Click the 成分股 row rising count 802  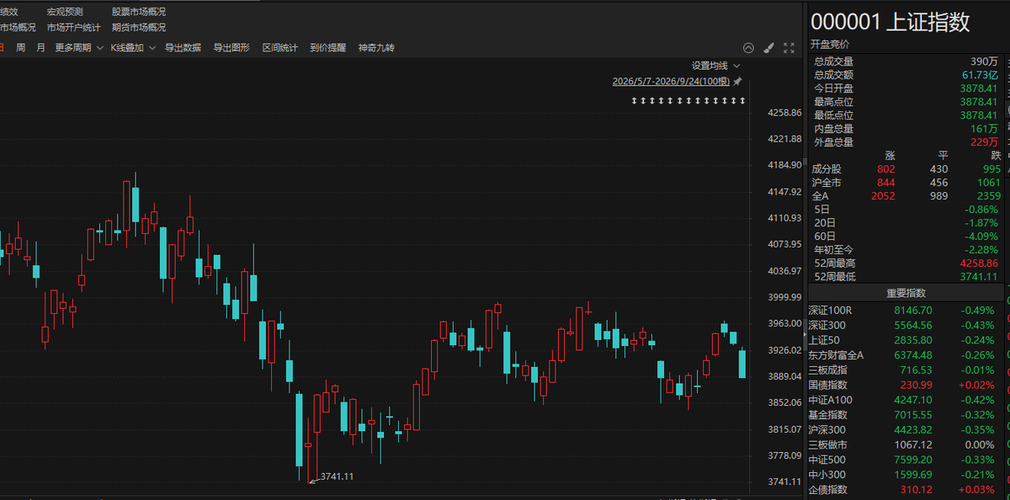click(886, 169)
